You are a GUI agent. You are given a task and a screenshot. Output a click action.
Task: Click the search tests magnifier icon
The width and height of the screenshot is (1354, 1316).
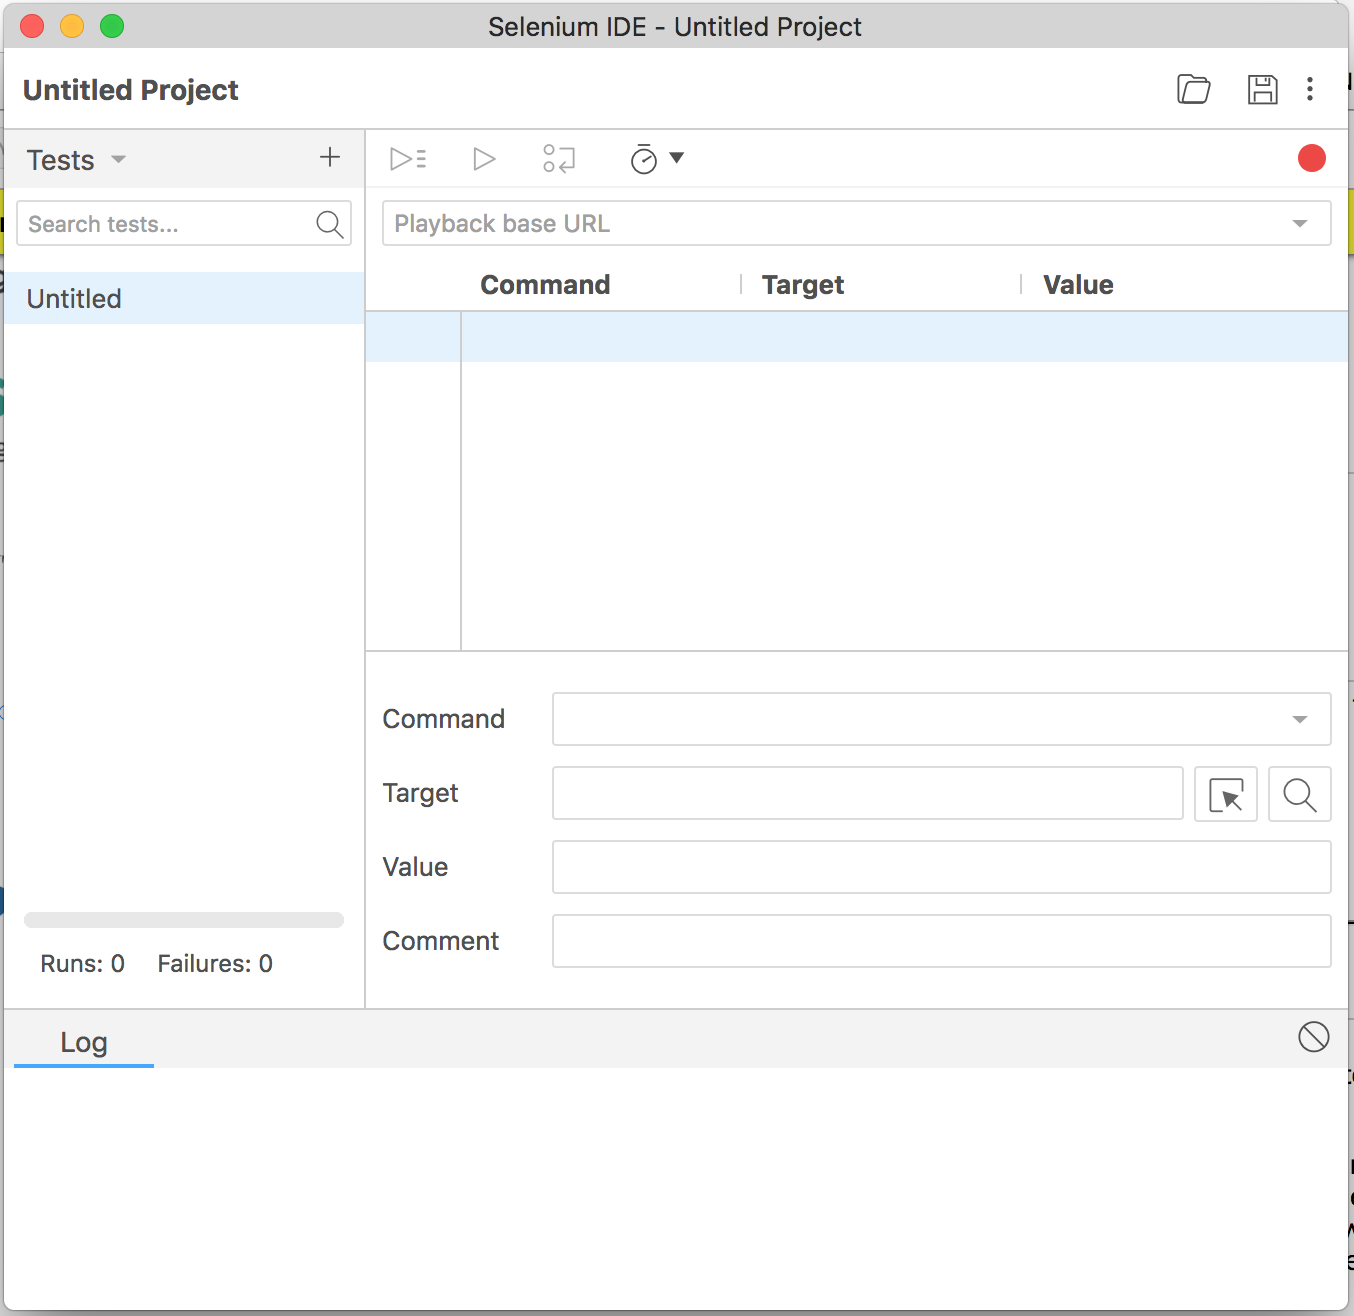[329, 224]
